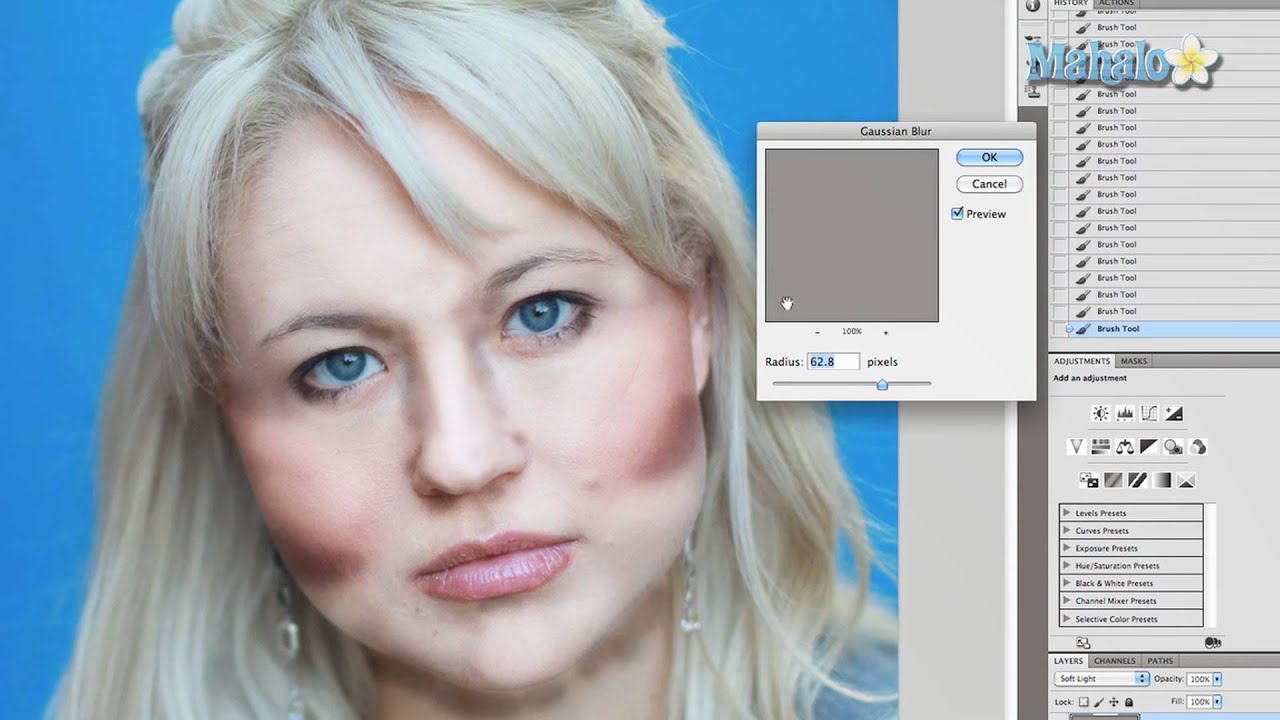Switch to the Masks tab
This screenshot has width=1280, height=720.
tap(1133, 361)
